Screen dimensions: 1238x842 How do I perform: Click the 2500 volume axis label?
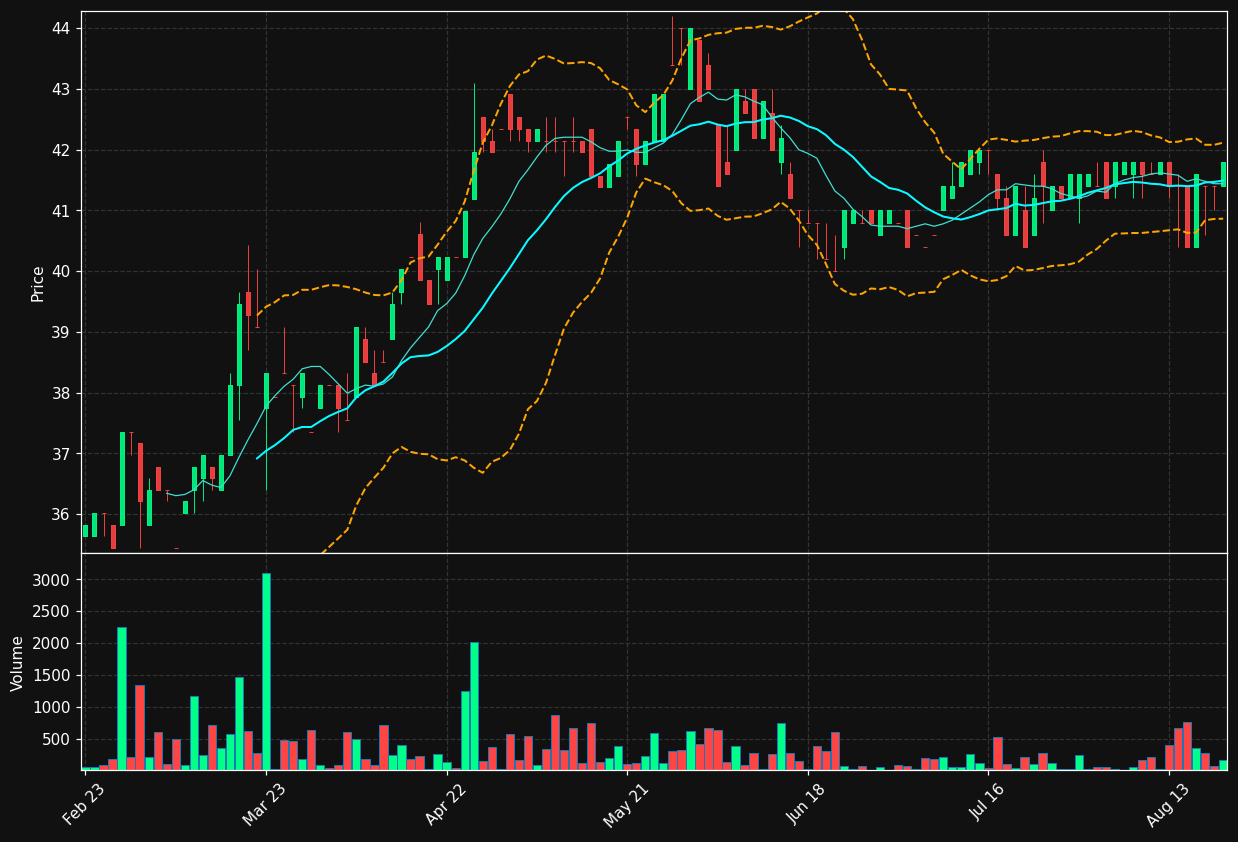click(x=53, y=612)
